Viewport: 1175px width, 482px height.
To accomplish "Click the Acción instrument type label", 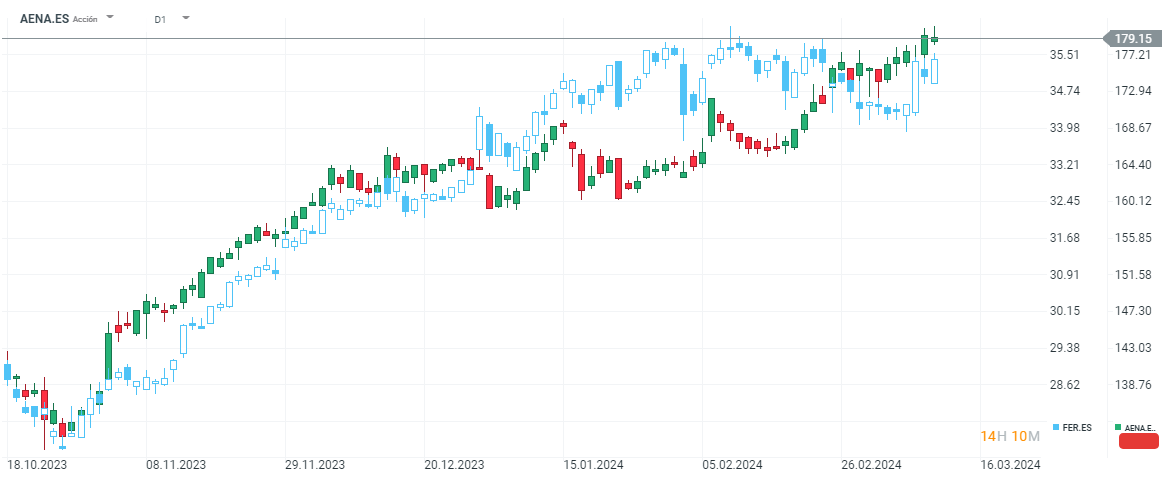I will coord(86,19).
